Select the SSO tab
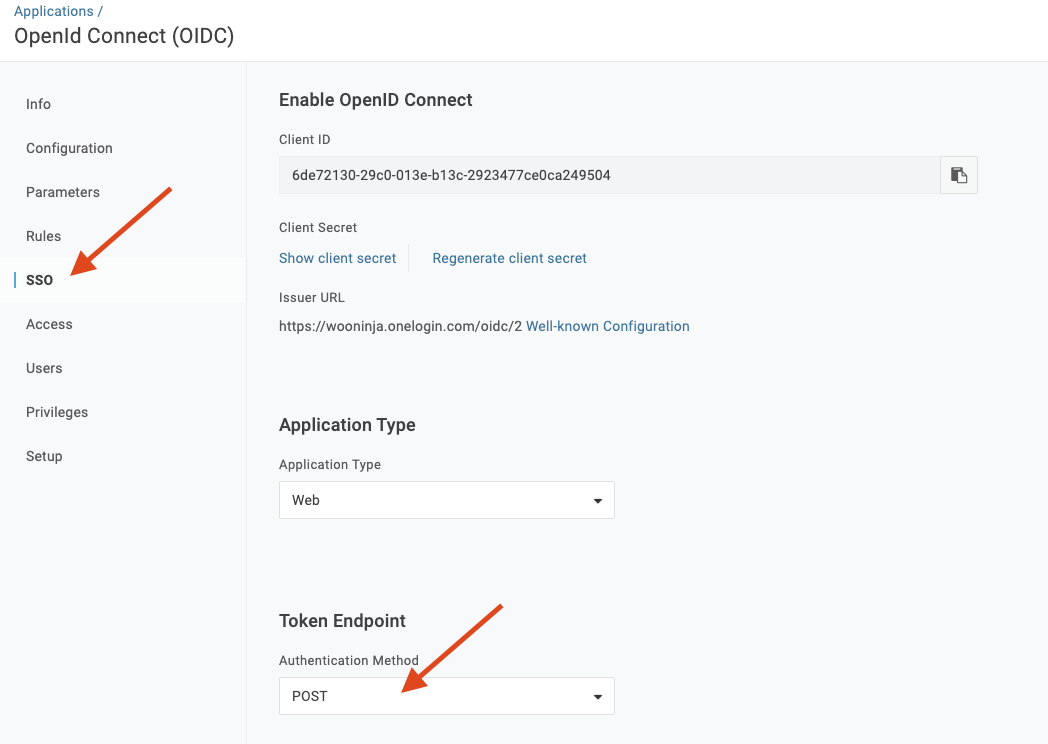 40,280
